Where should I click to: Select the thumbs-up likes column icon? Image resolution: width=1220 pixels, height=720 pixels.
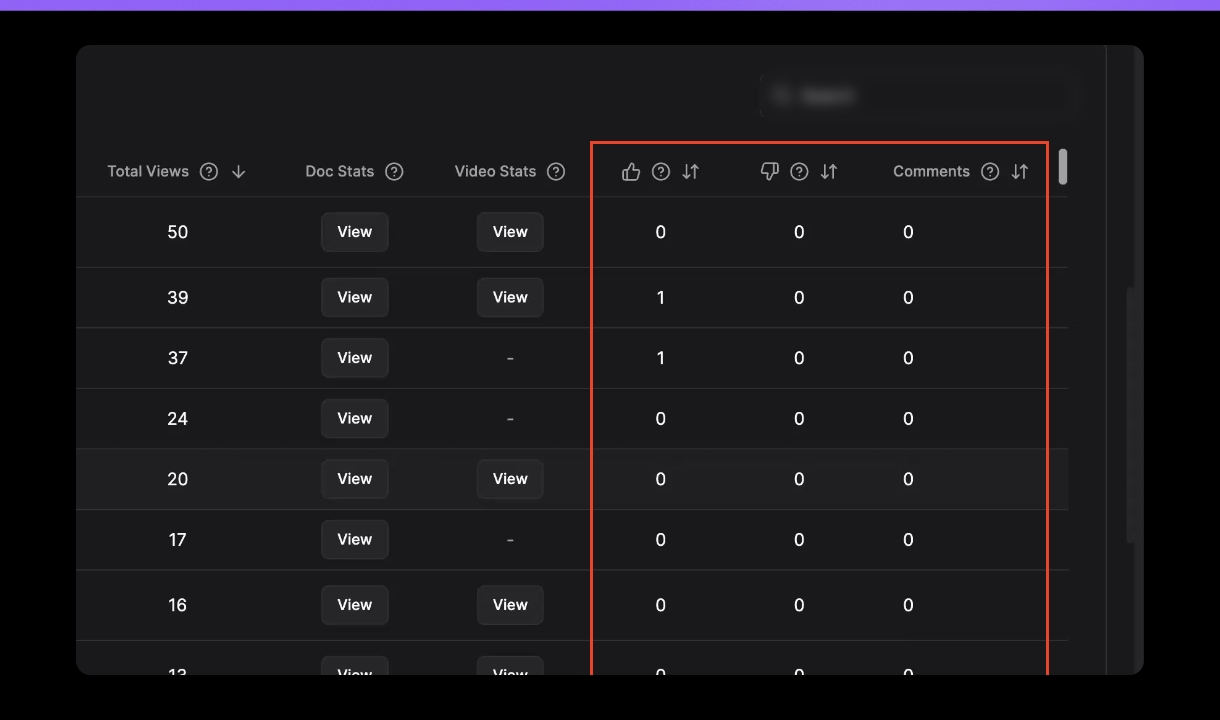631,172
